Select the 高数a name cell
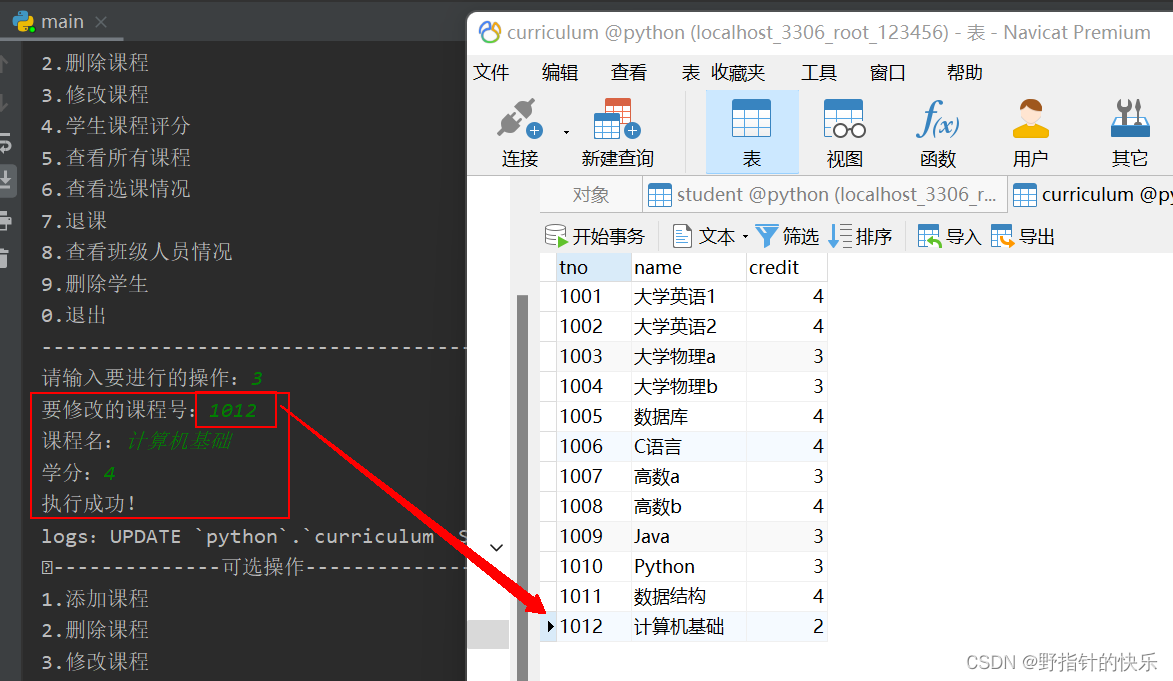This screenshot has width=1173, height=681. click(689, 476)
